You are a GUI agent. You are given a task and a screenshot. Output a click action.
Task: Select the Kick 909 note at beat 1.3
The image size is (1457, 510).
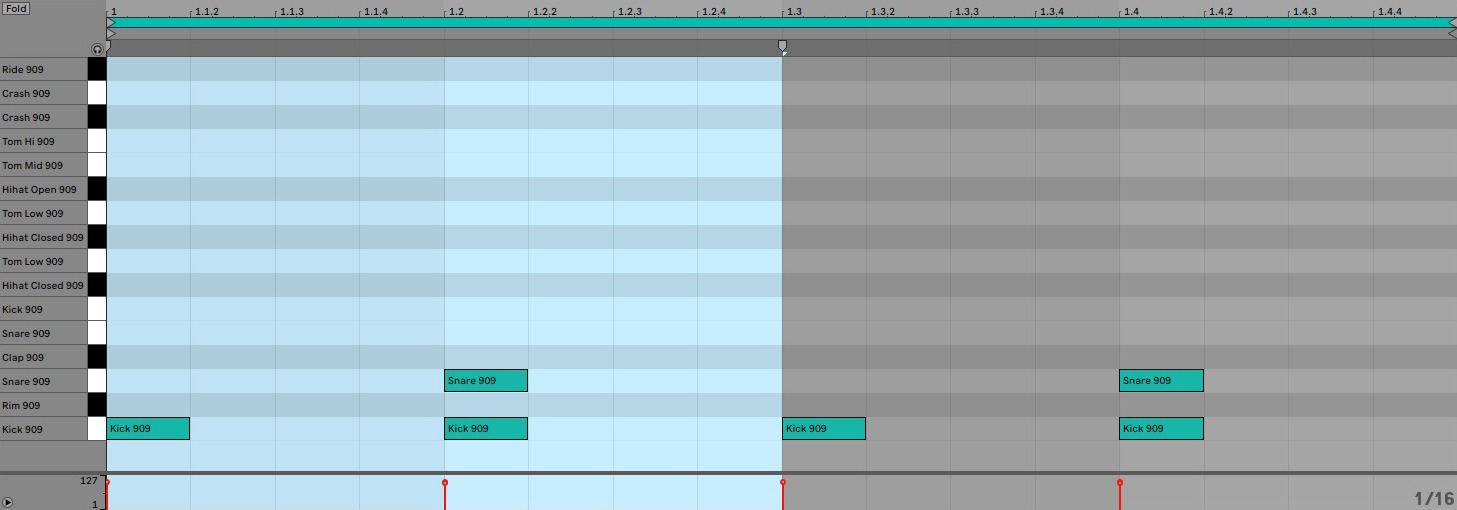(823, 429)
